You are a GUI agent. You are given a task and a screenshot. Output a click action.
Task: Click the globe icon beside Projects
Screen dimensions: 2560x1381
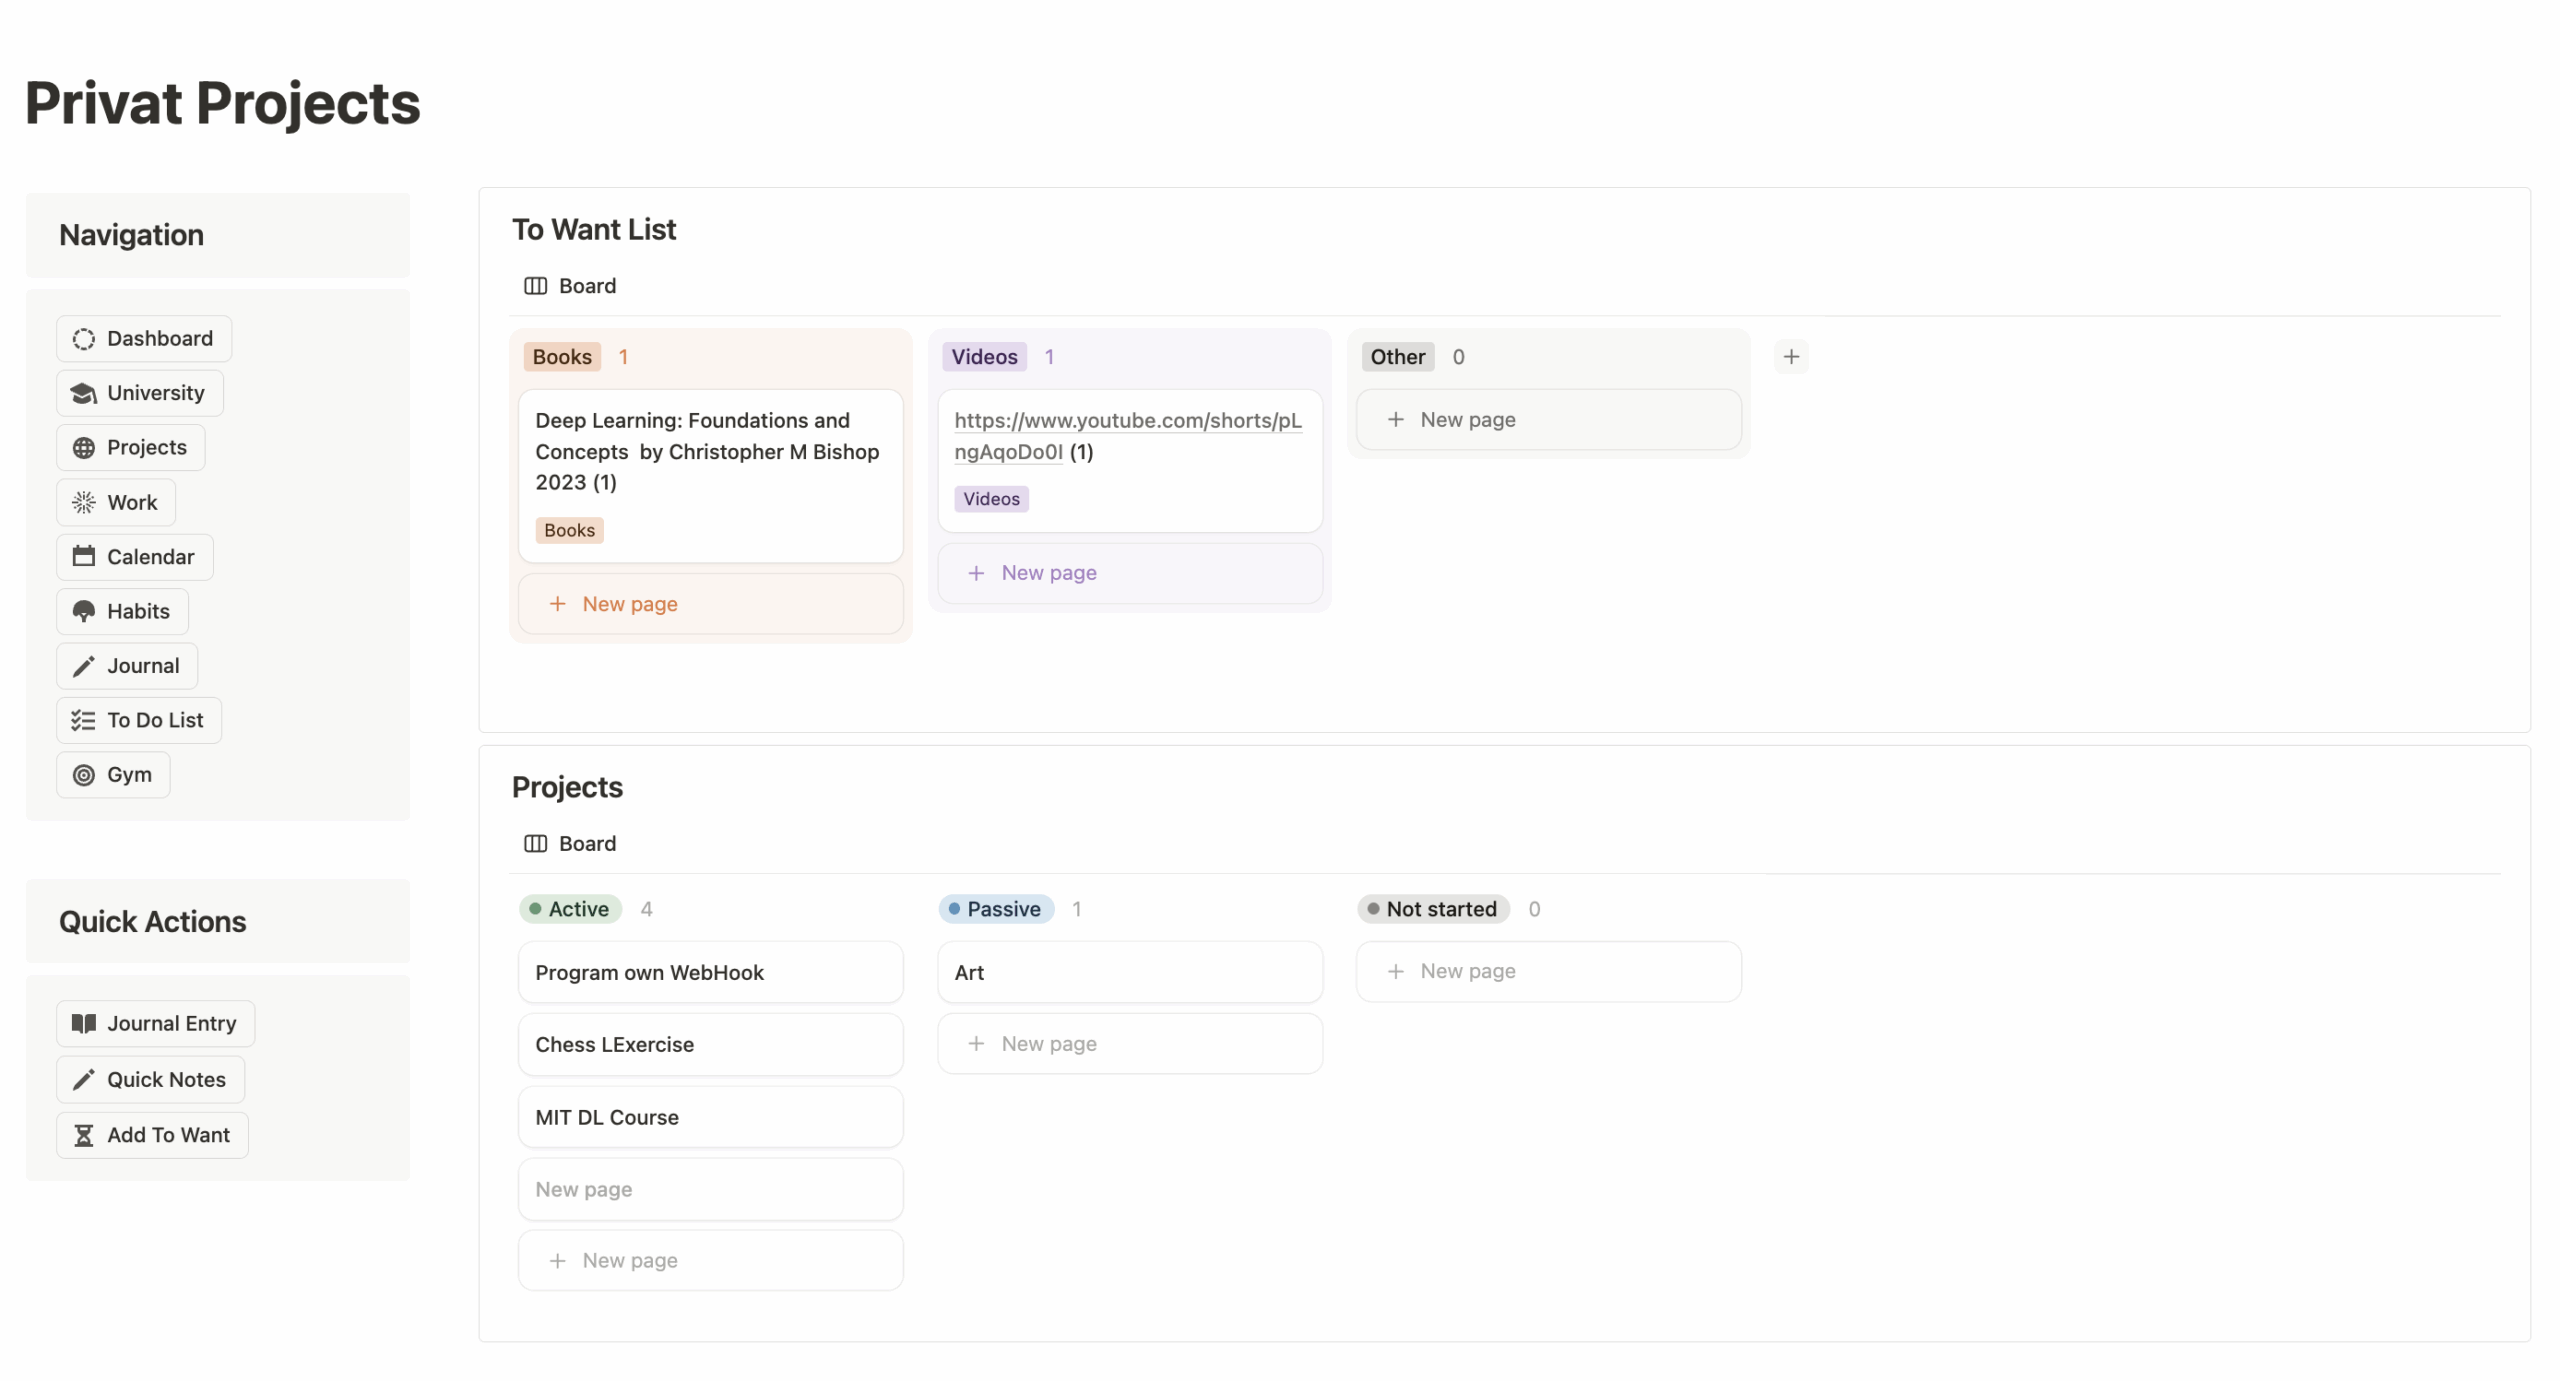[84, 448]
